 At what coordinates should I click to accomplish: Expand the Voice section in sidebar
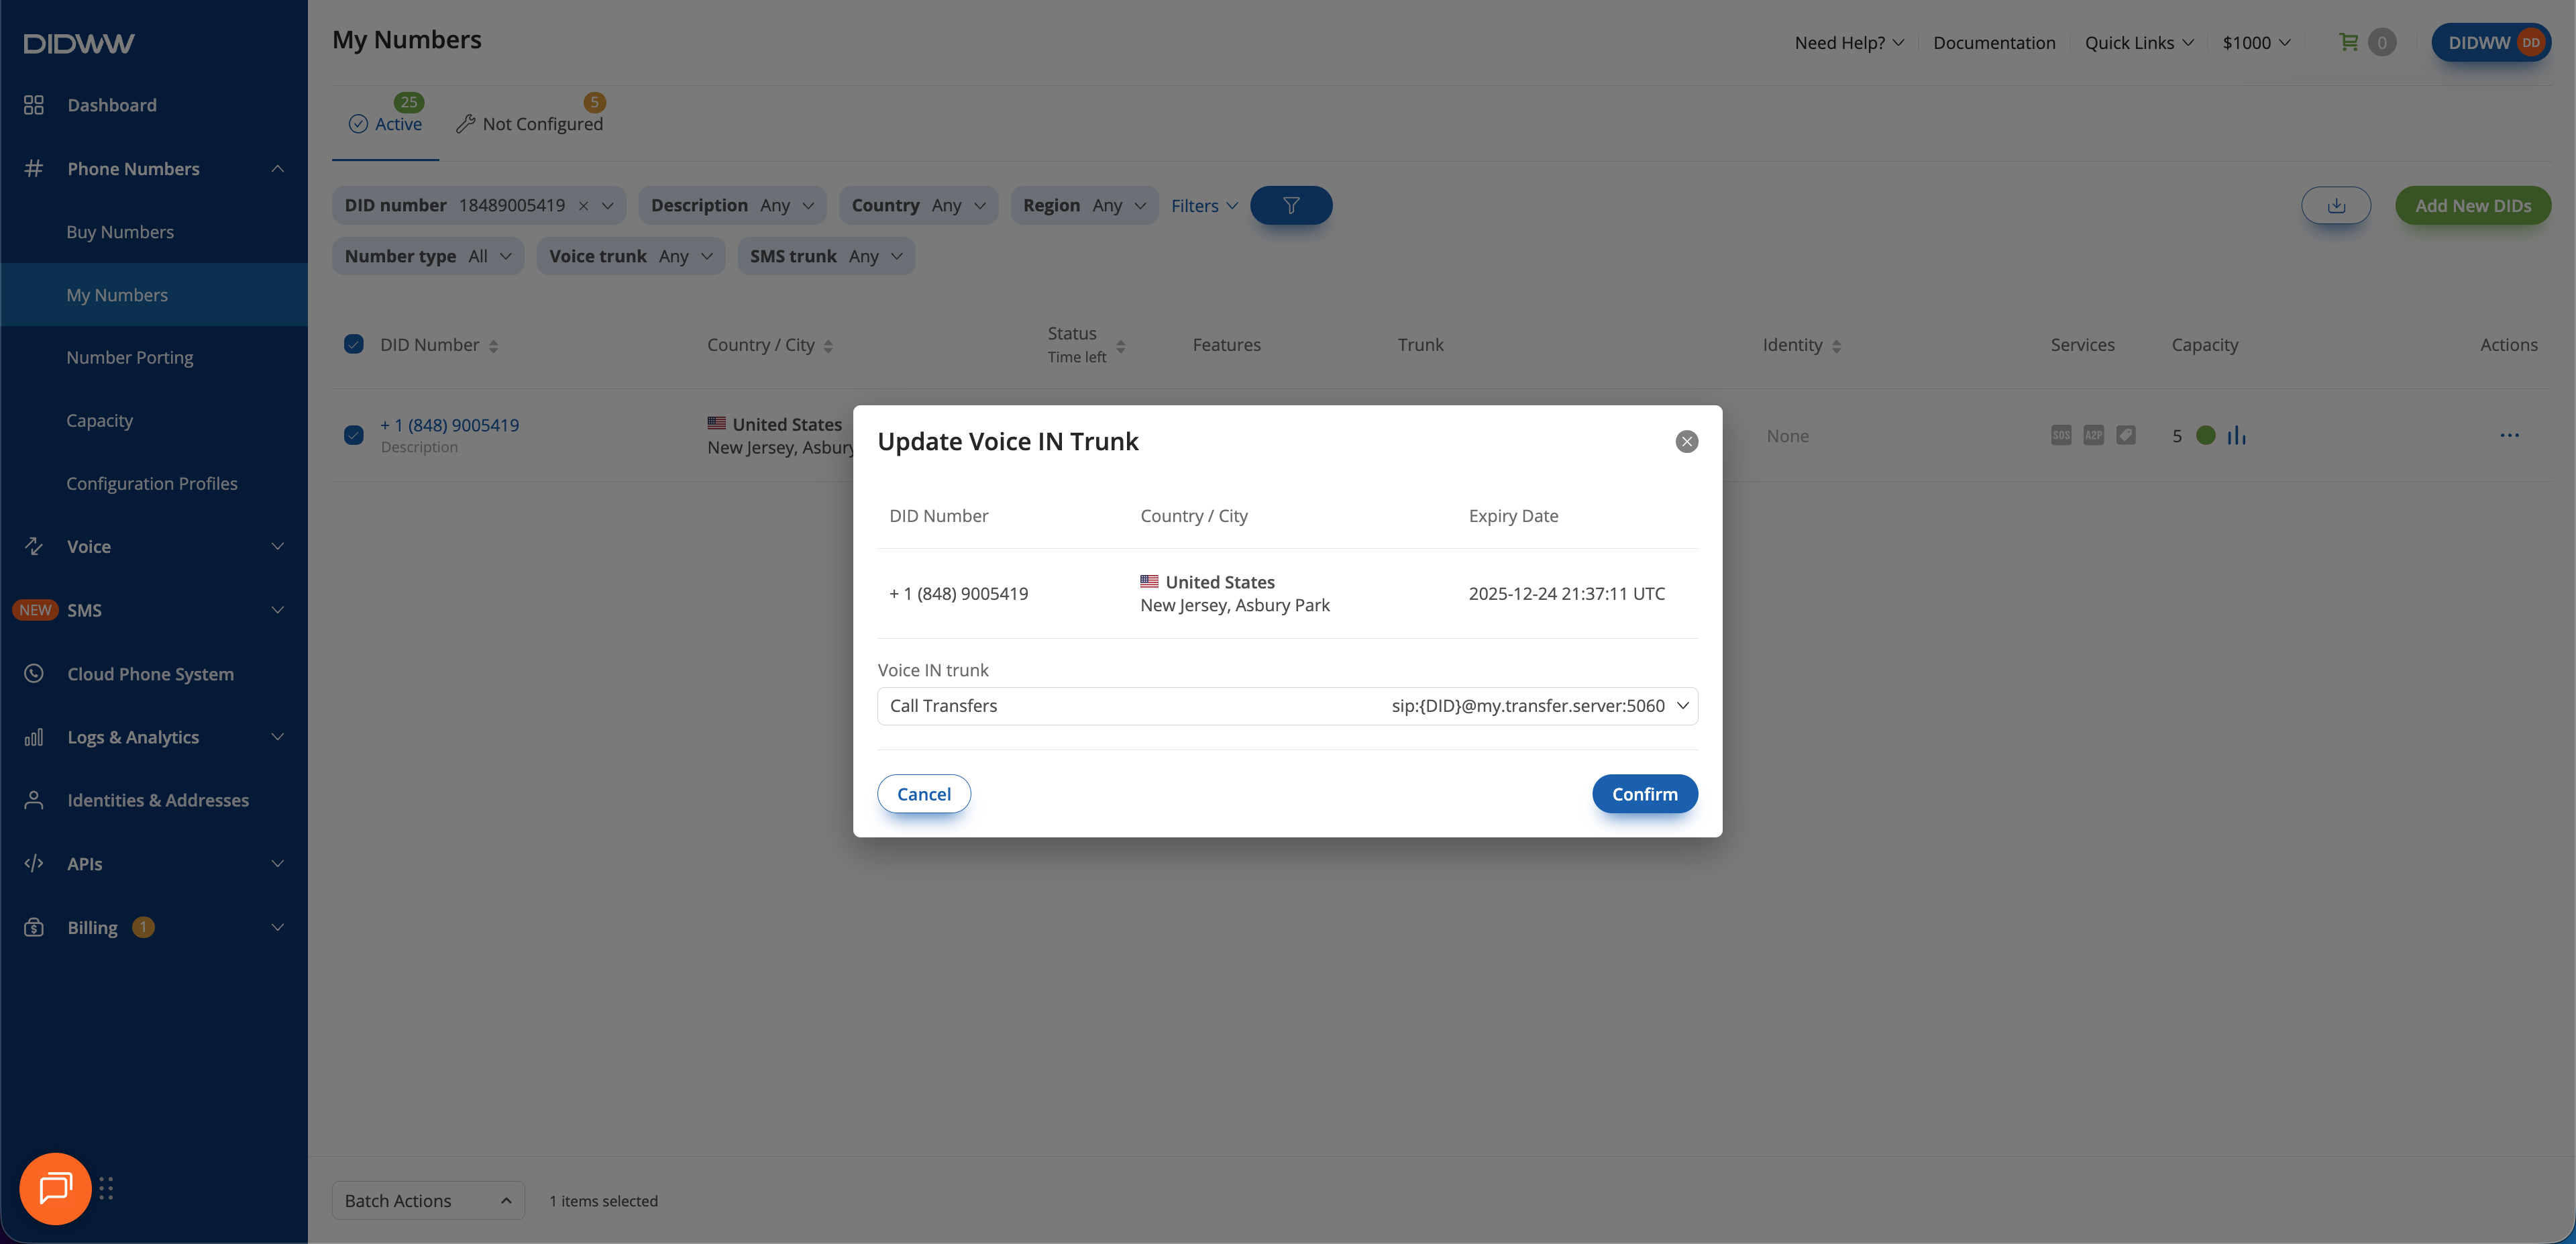pyautogui.click(x=154, y=546)
